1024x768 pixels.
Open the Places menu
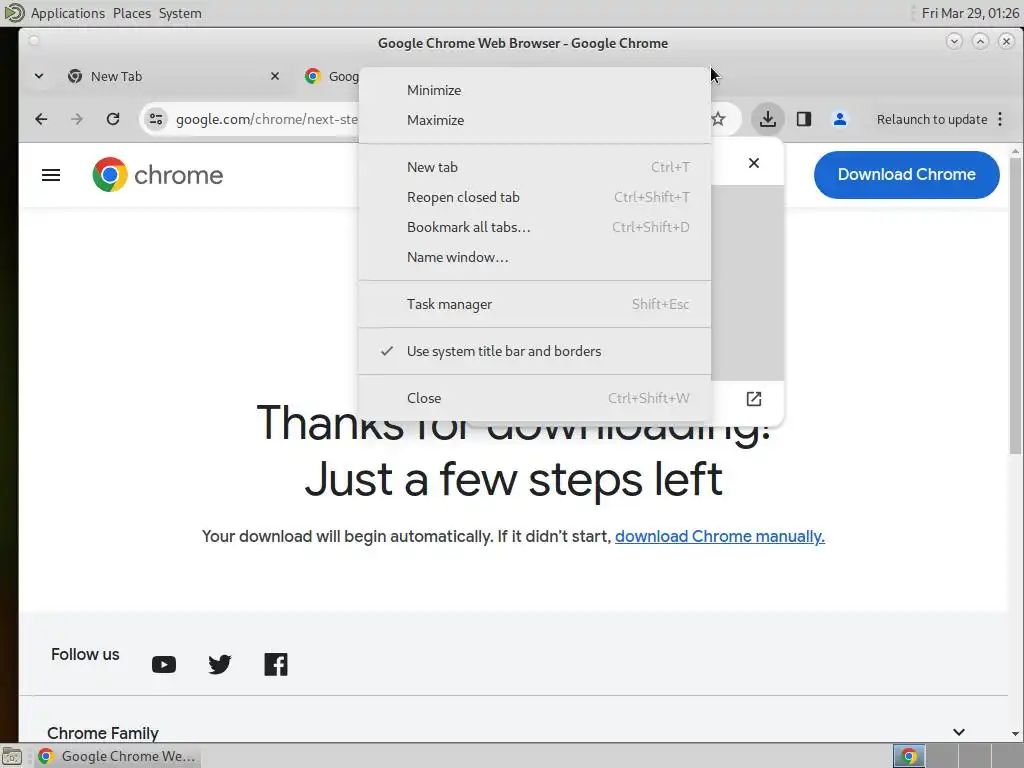(x=132, y=13)
